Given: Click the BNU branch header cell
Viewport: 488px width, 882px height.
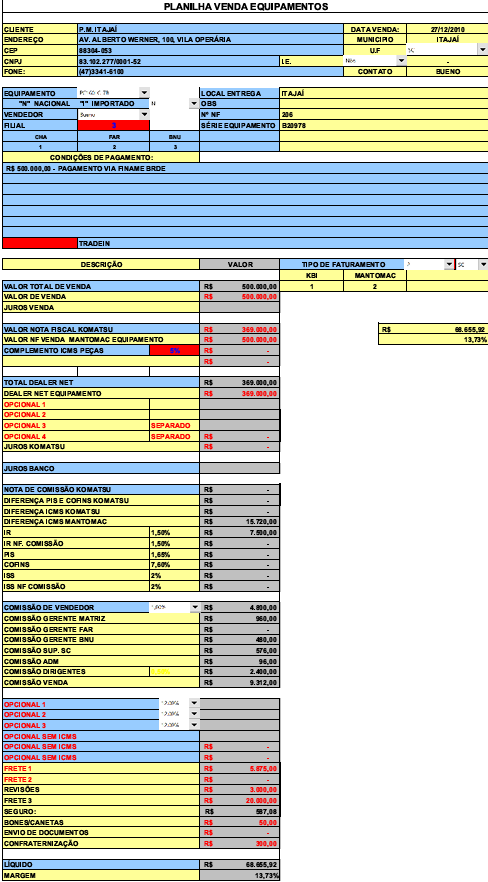Looking at the screenshot, I should 175,136.
